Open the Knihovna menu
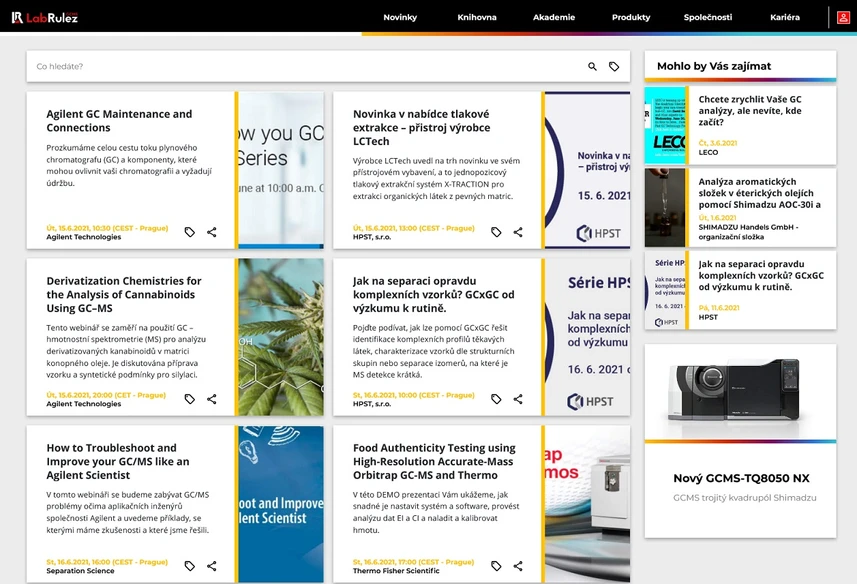The height and width of the screenshot is (584, 857). coord(477,17)
